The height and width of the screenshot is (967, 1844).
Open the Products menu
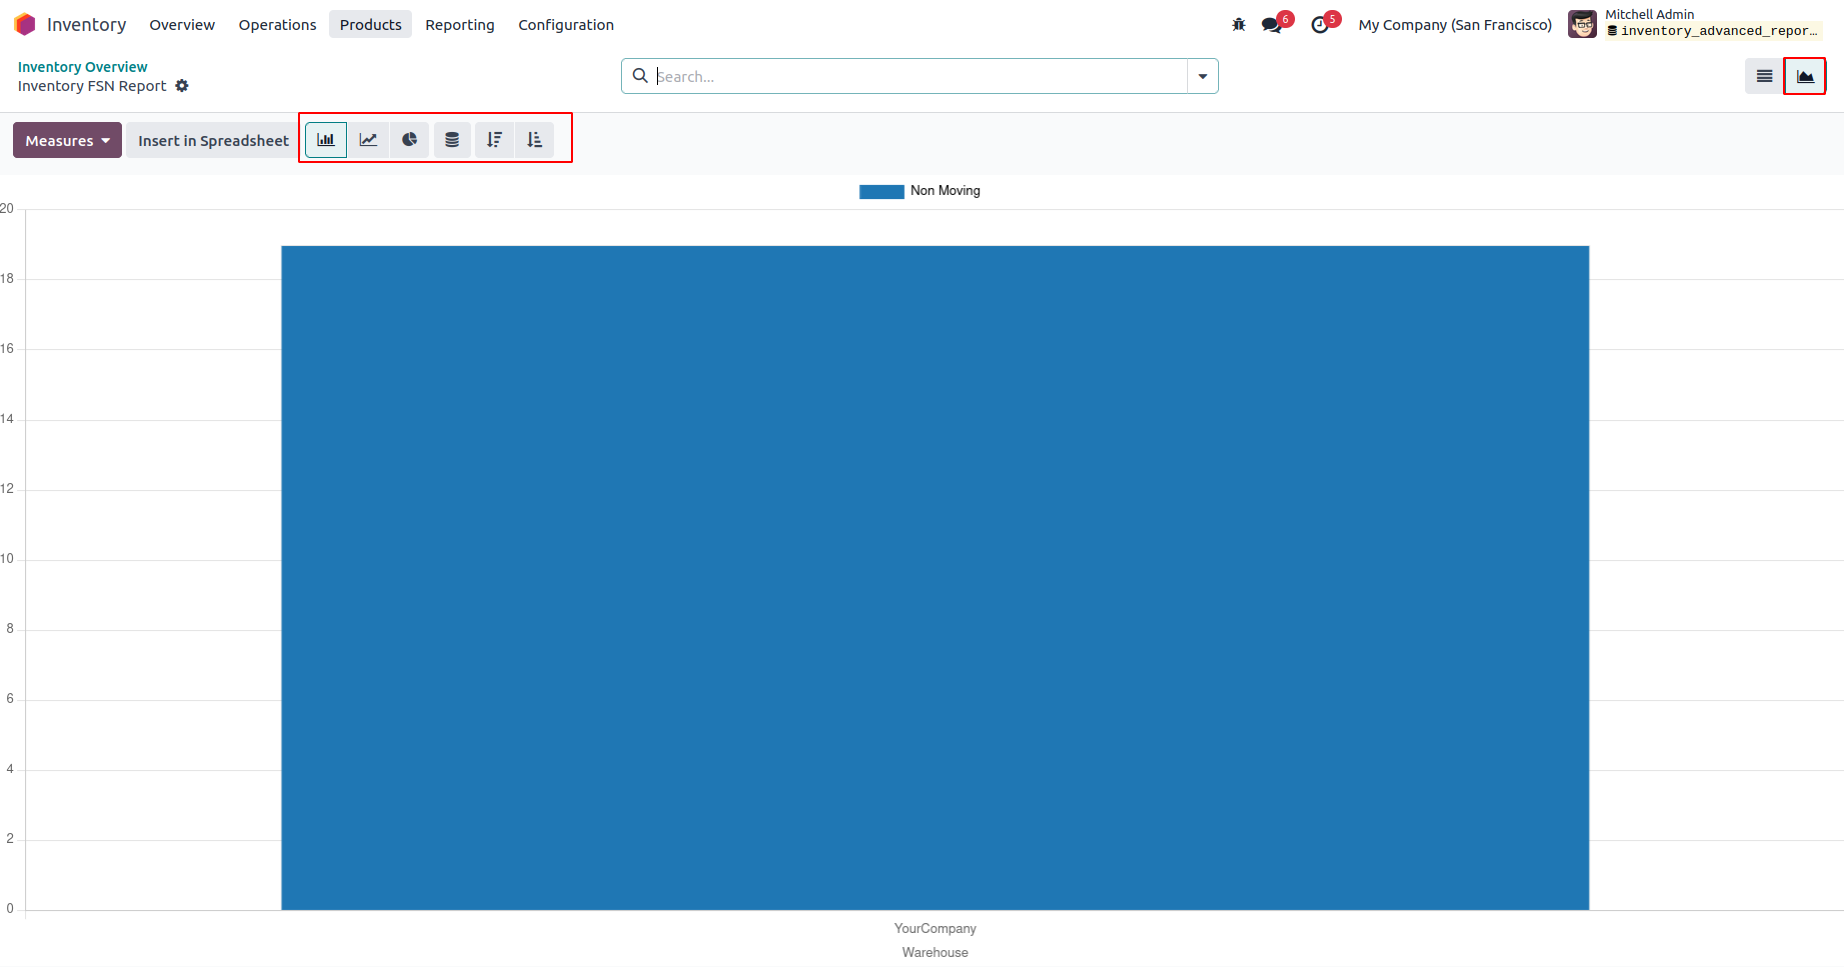click(370, 24)
